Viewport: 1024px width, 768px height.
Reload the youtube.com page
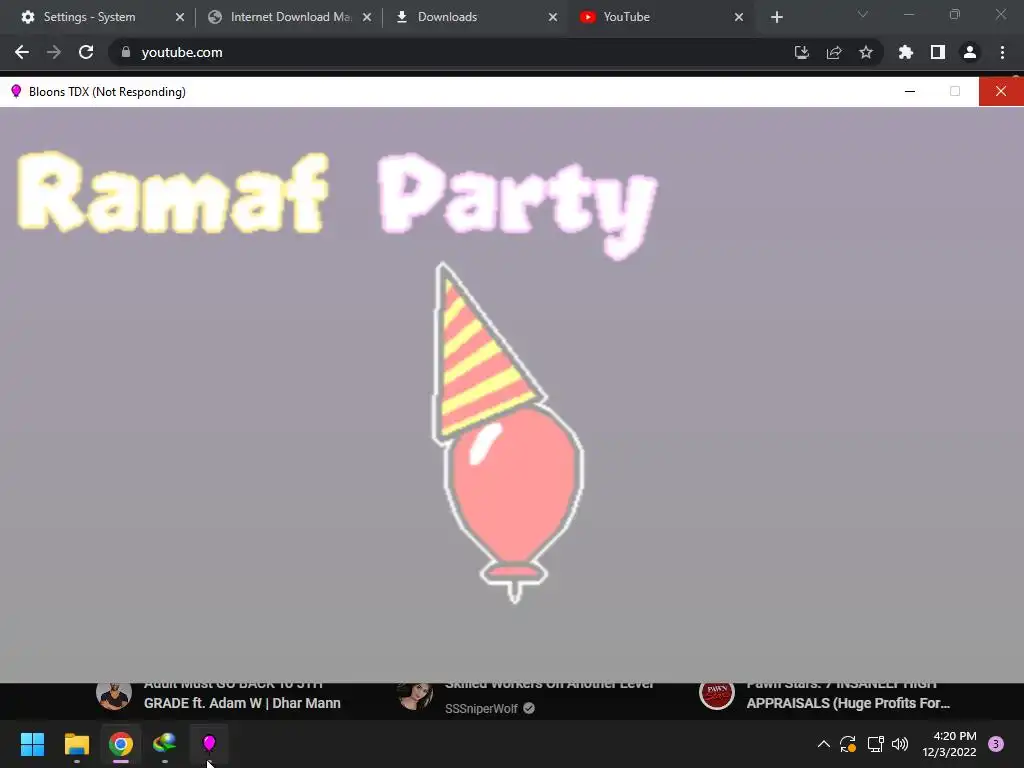[x=86, y=52]
